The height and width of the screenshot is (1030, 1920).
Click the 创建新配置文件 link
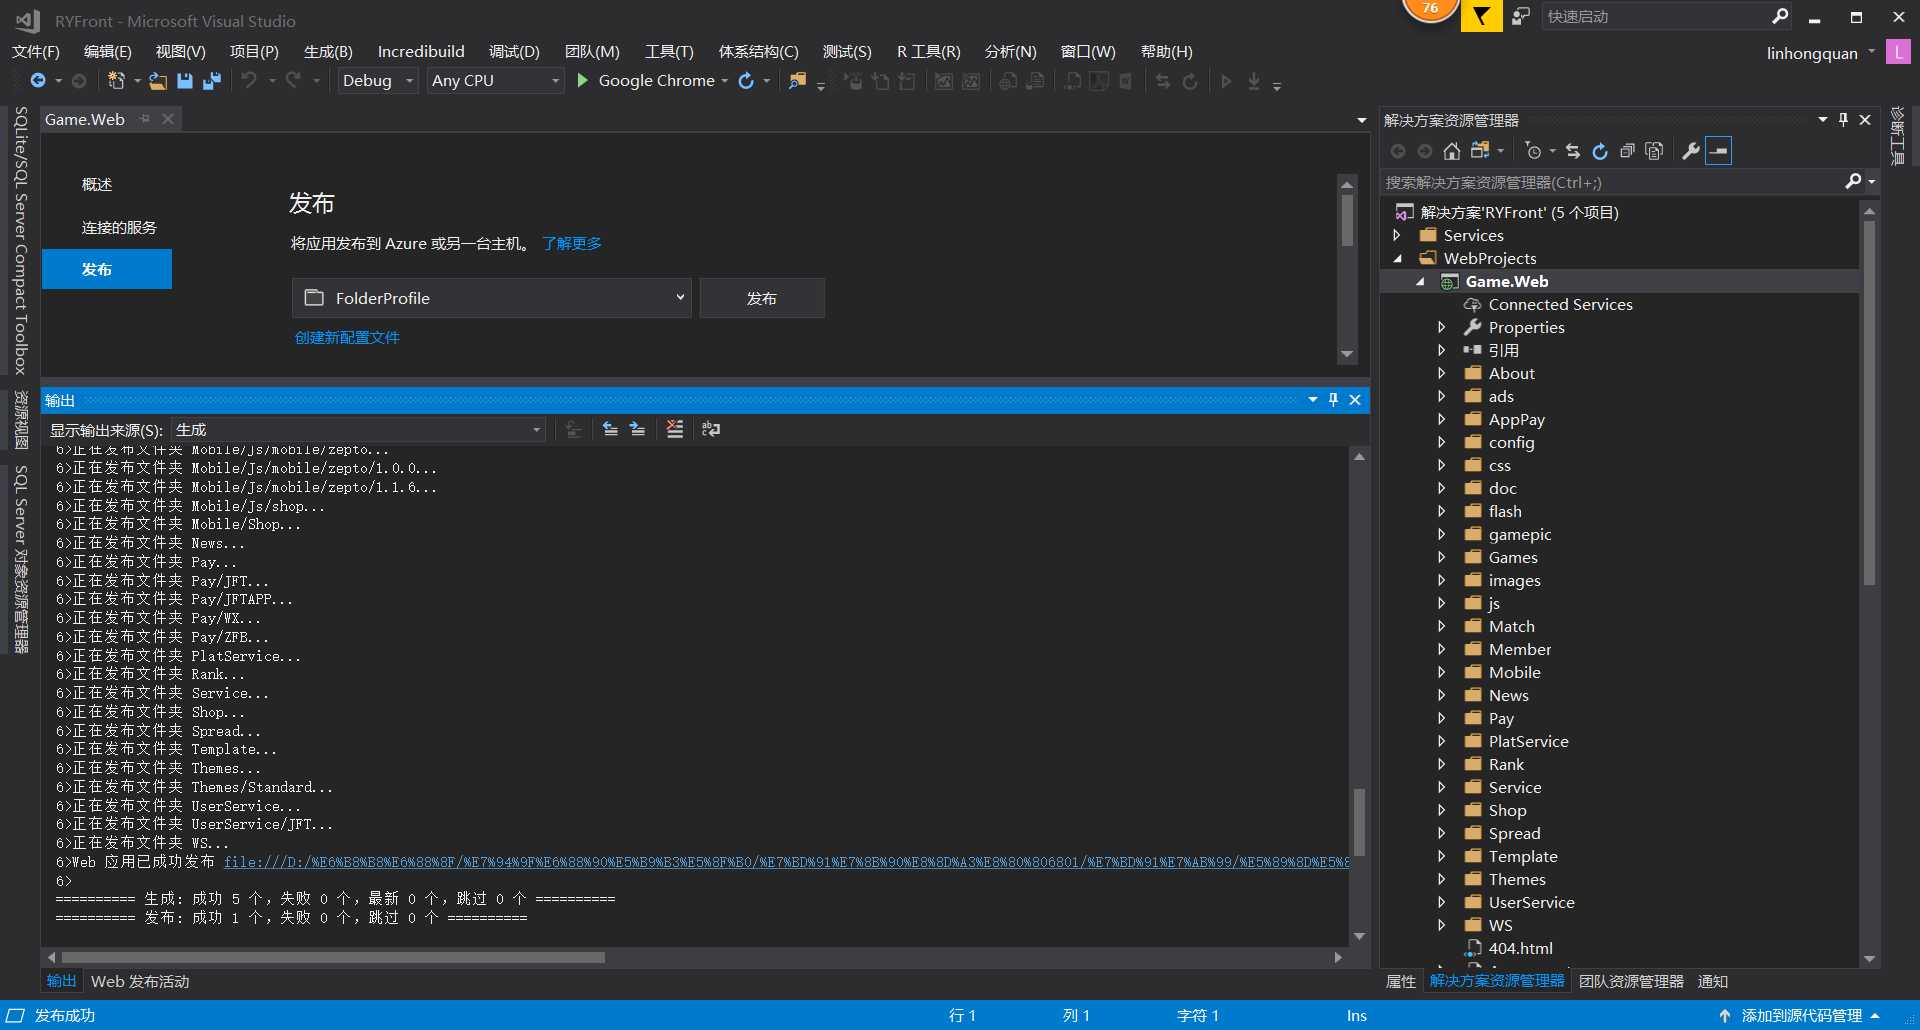pyautogui.click(x=347, y=338)
